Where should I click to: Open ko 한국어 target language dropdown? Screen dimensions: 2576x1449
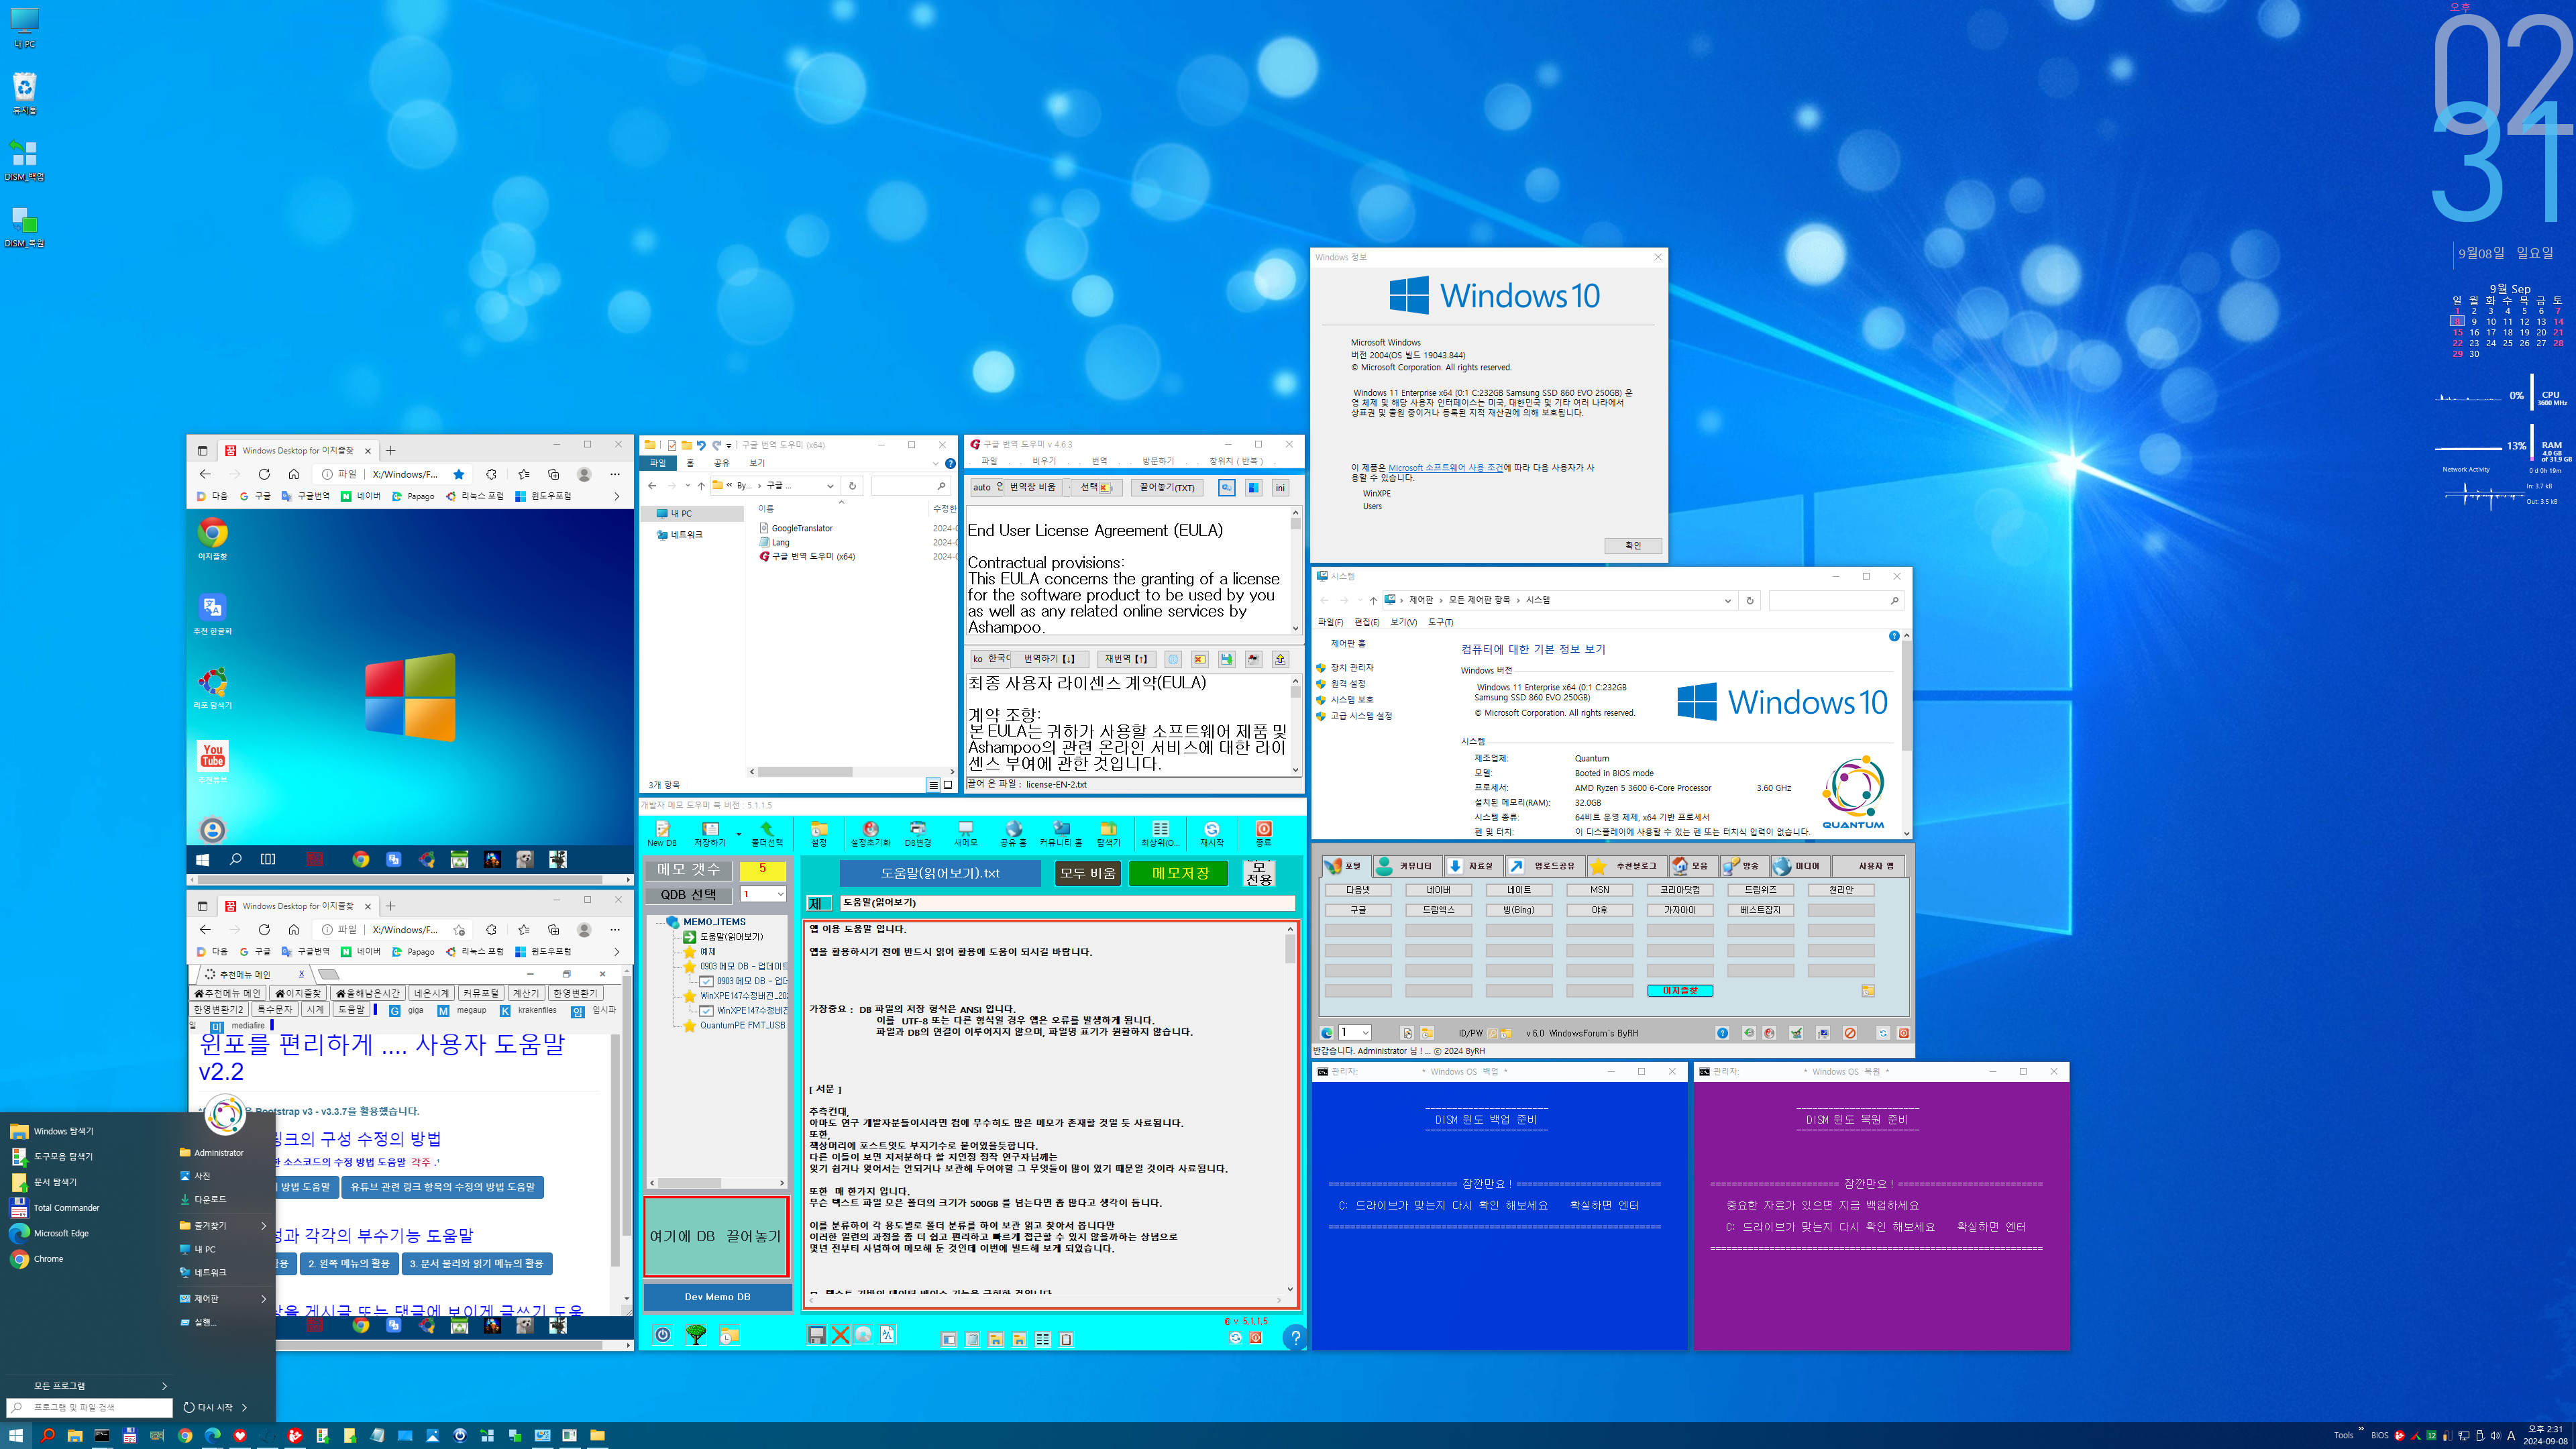click(x=990, y=659)
